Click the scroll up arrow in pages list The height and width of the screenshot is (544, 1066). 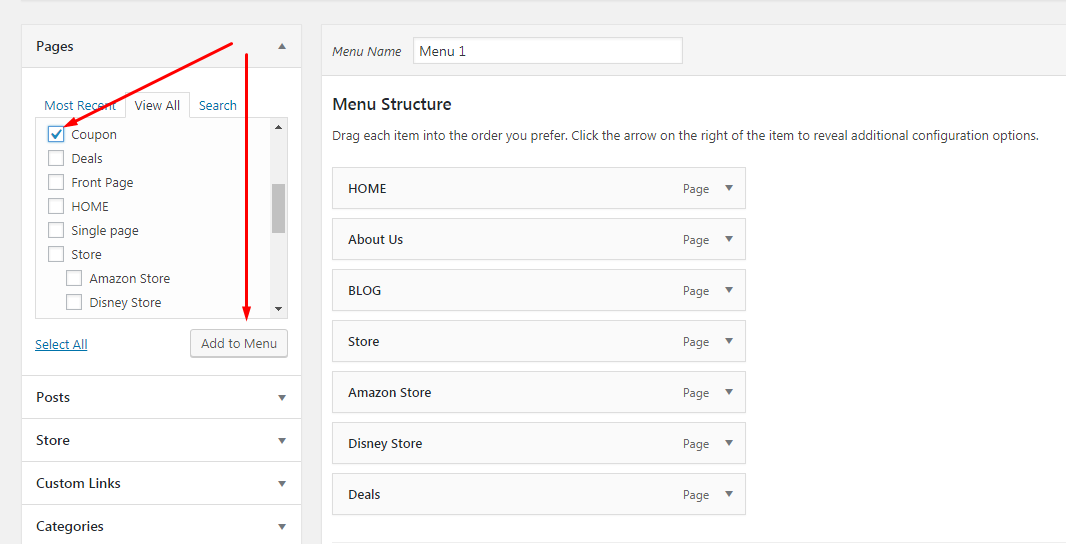[278, 127]
